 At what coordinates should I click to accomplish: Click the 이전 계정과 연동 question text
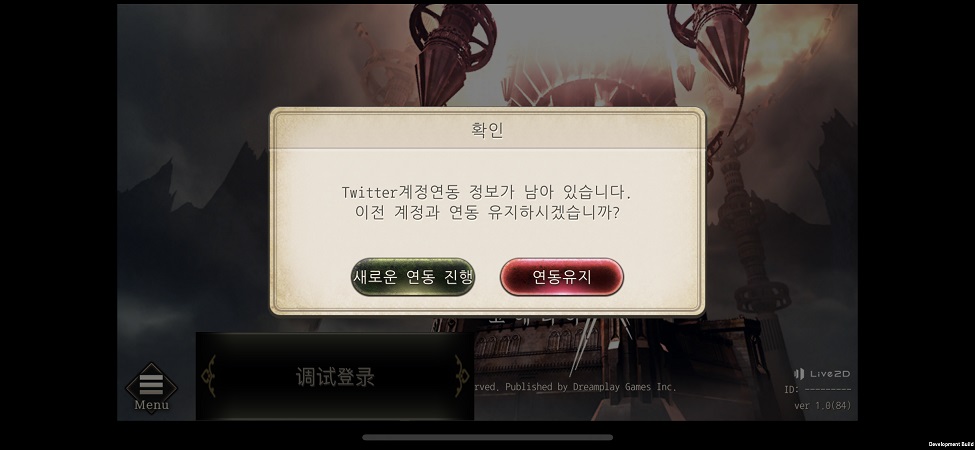[x=487, y=213]
